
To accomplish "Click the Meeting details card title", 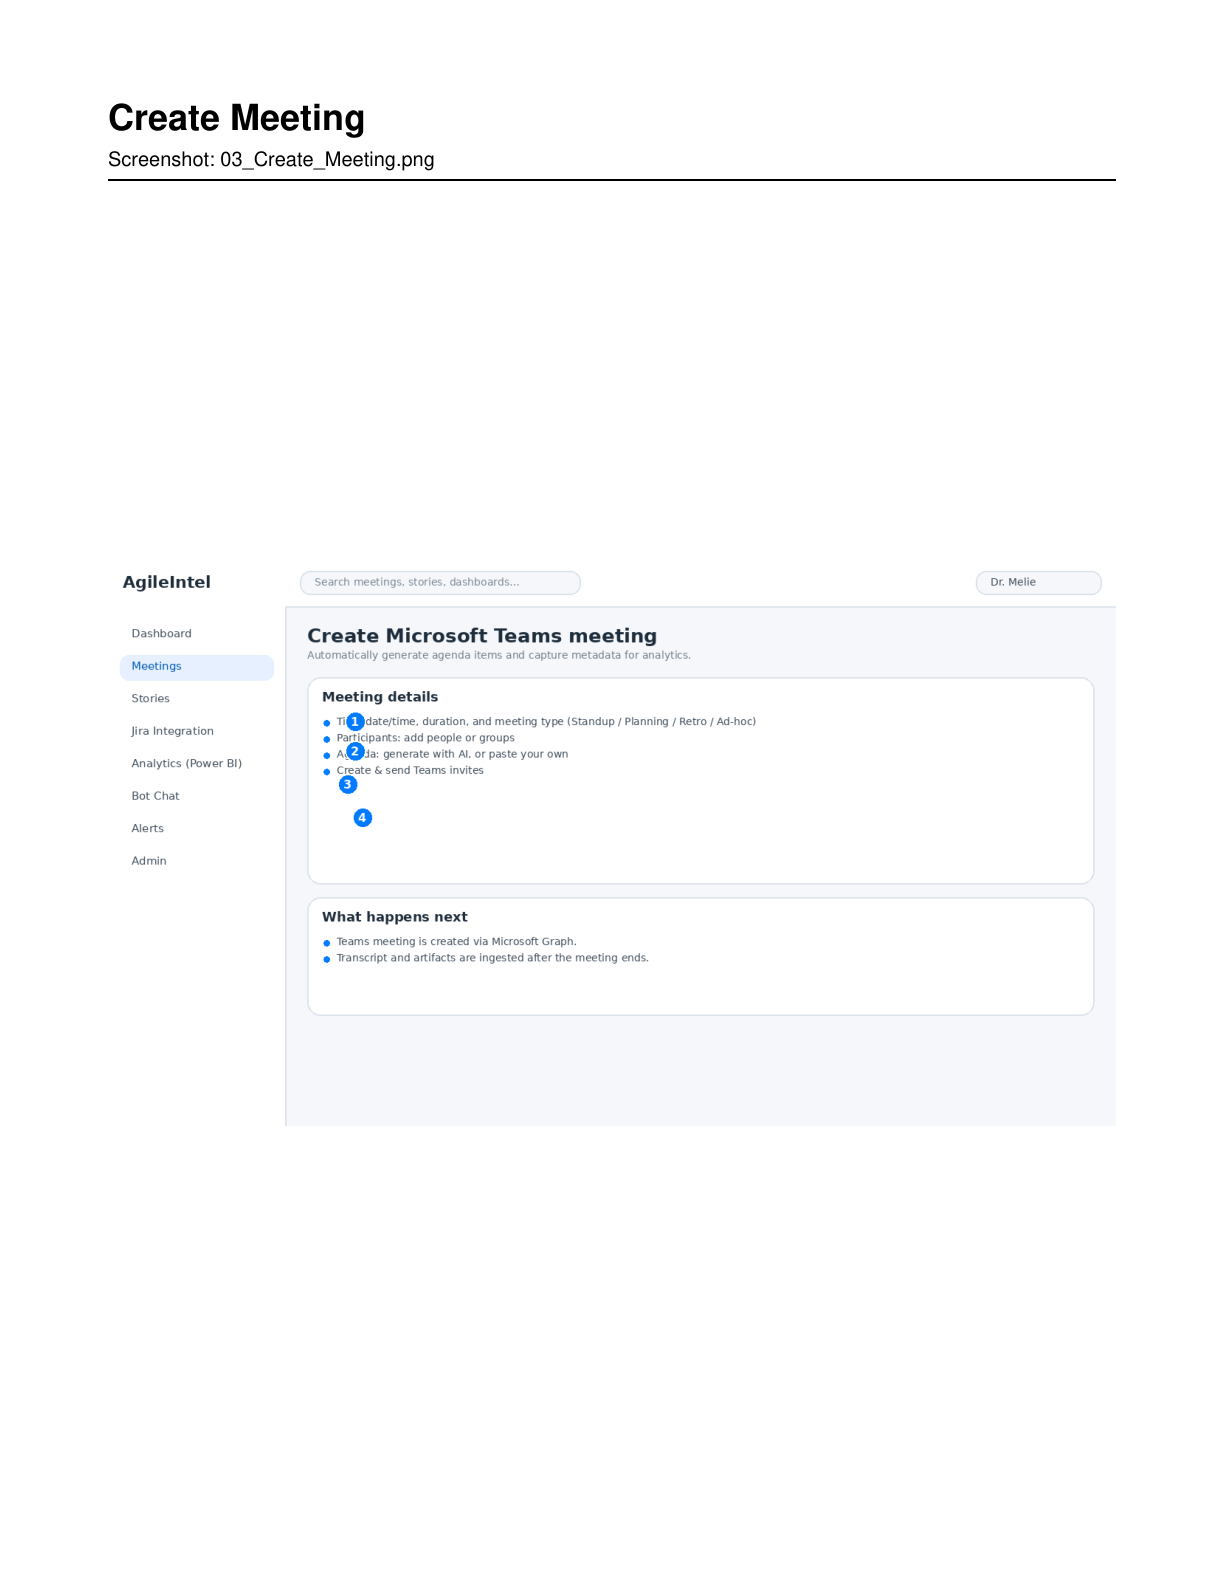I will (380, 697).
